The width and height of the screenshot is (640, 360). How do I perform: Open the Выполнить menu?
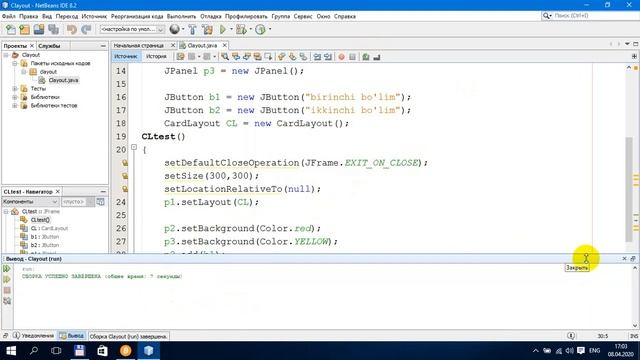coord(182,16)
